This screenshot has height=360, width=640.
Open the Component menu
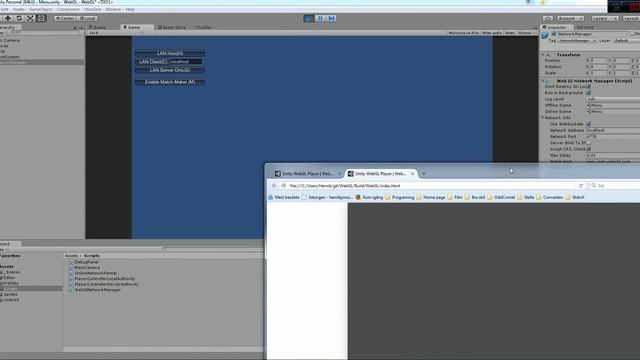coord(68,9)
